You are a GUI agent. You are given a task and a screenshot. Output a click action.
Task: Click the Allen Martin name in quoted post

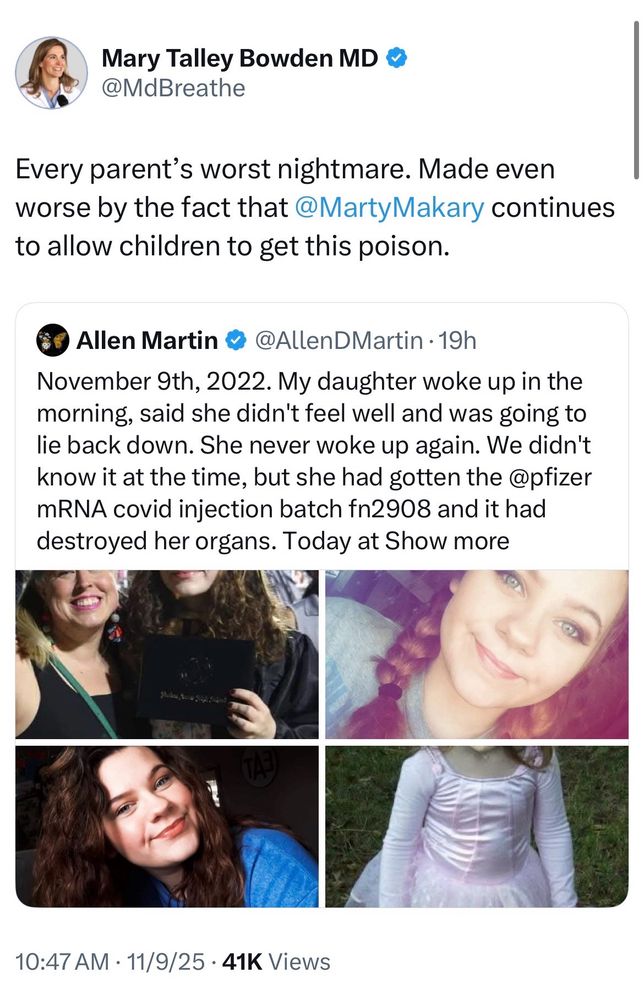point(146,341)
